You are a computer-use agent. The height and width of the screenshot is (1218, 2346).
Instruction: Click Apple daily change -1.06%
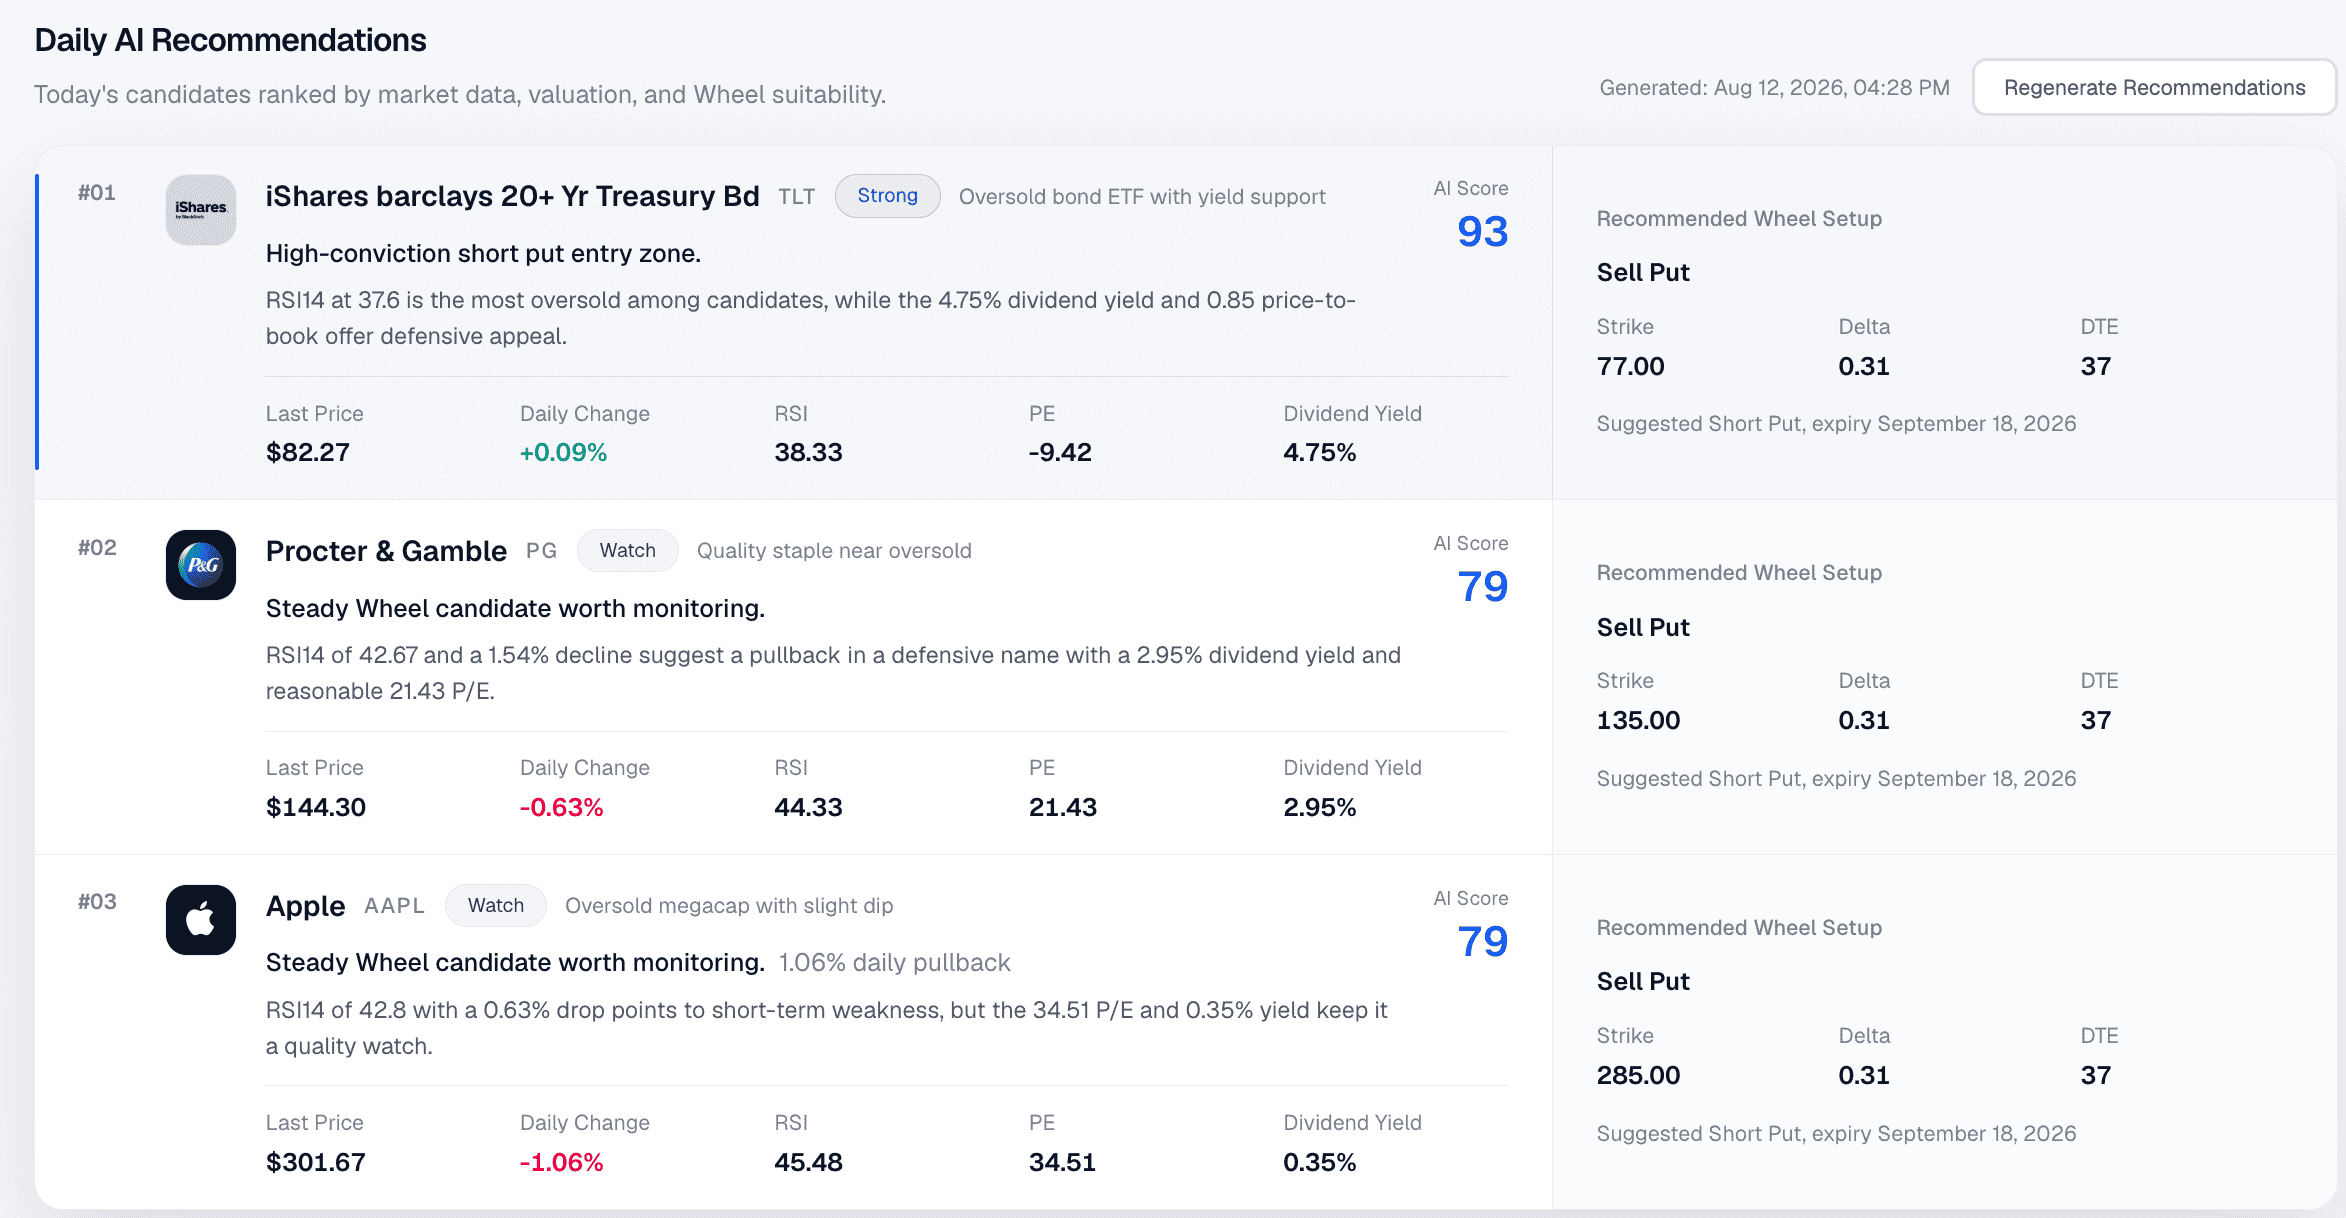(x=562, y=1163)
